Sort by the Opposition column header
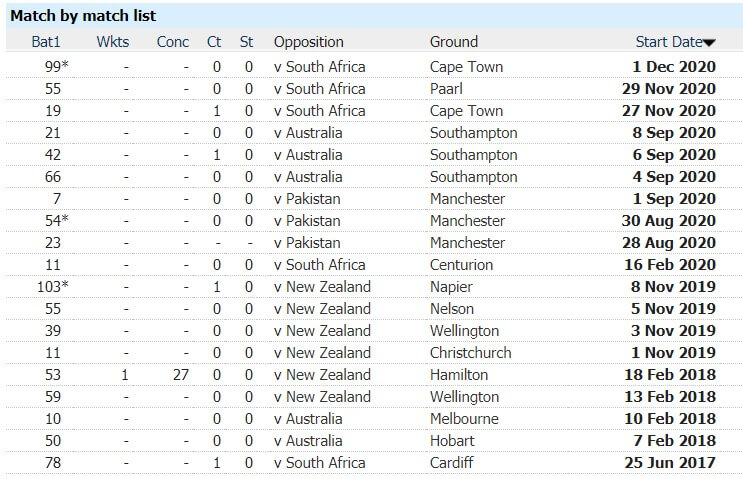743x479 pixels. pos(308,42)
